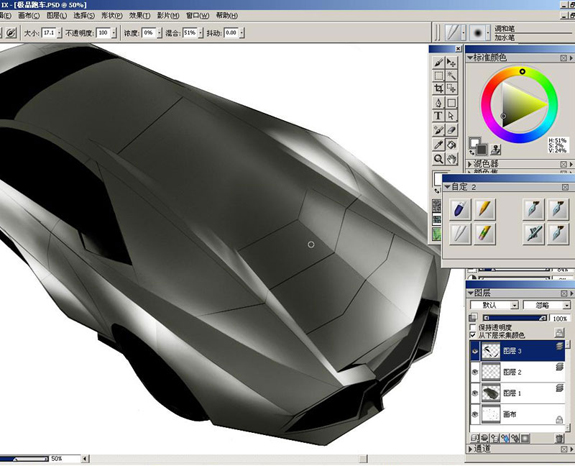
Task: Toggle 画布 canvas visibility eye
Action: (475, 414)
